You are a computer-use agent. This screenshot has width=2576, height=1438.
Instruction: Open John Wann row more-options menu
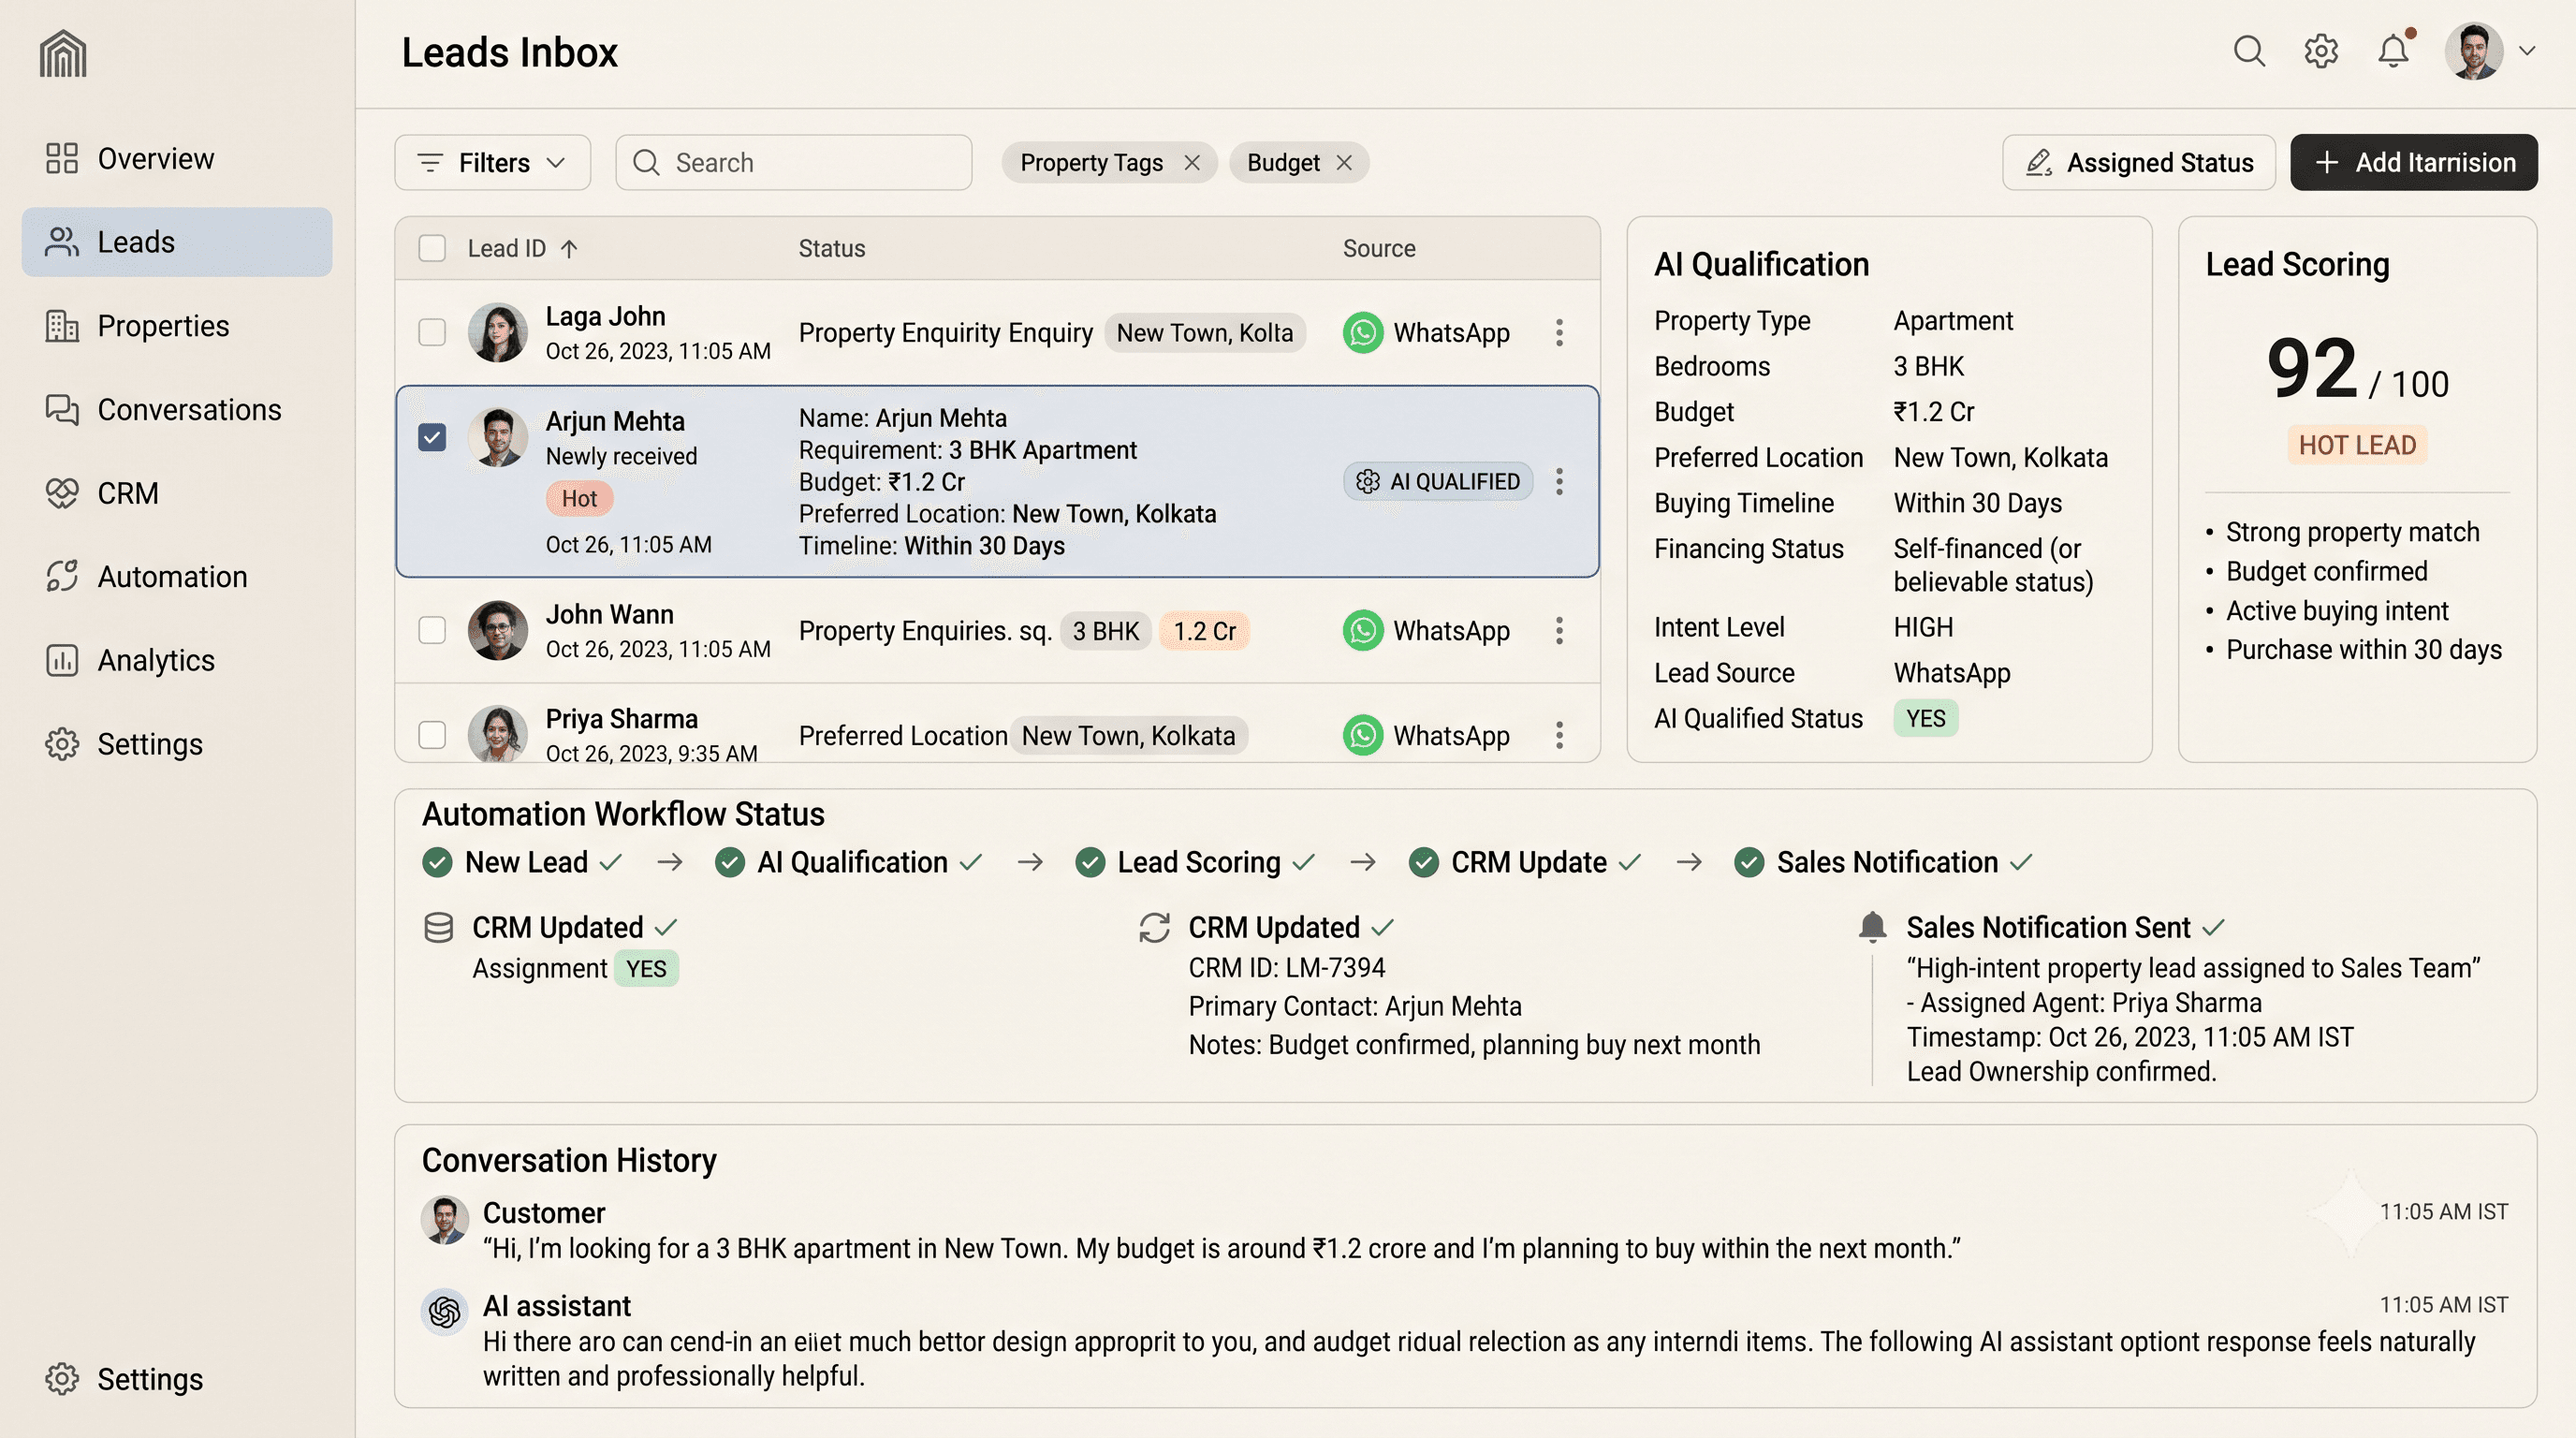[1559, 630]
